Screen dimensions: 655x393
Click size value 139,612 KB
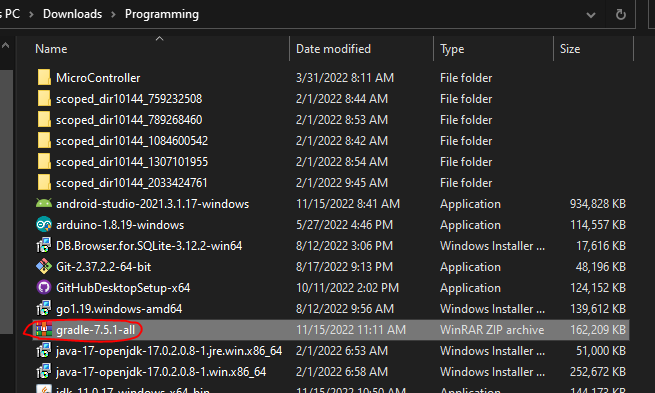click(x=598, y=309)
